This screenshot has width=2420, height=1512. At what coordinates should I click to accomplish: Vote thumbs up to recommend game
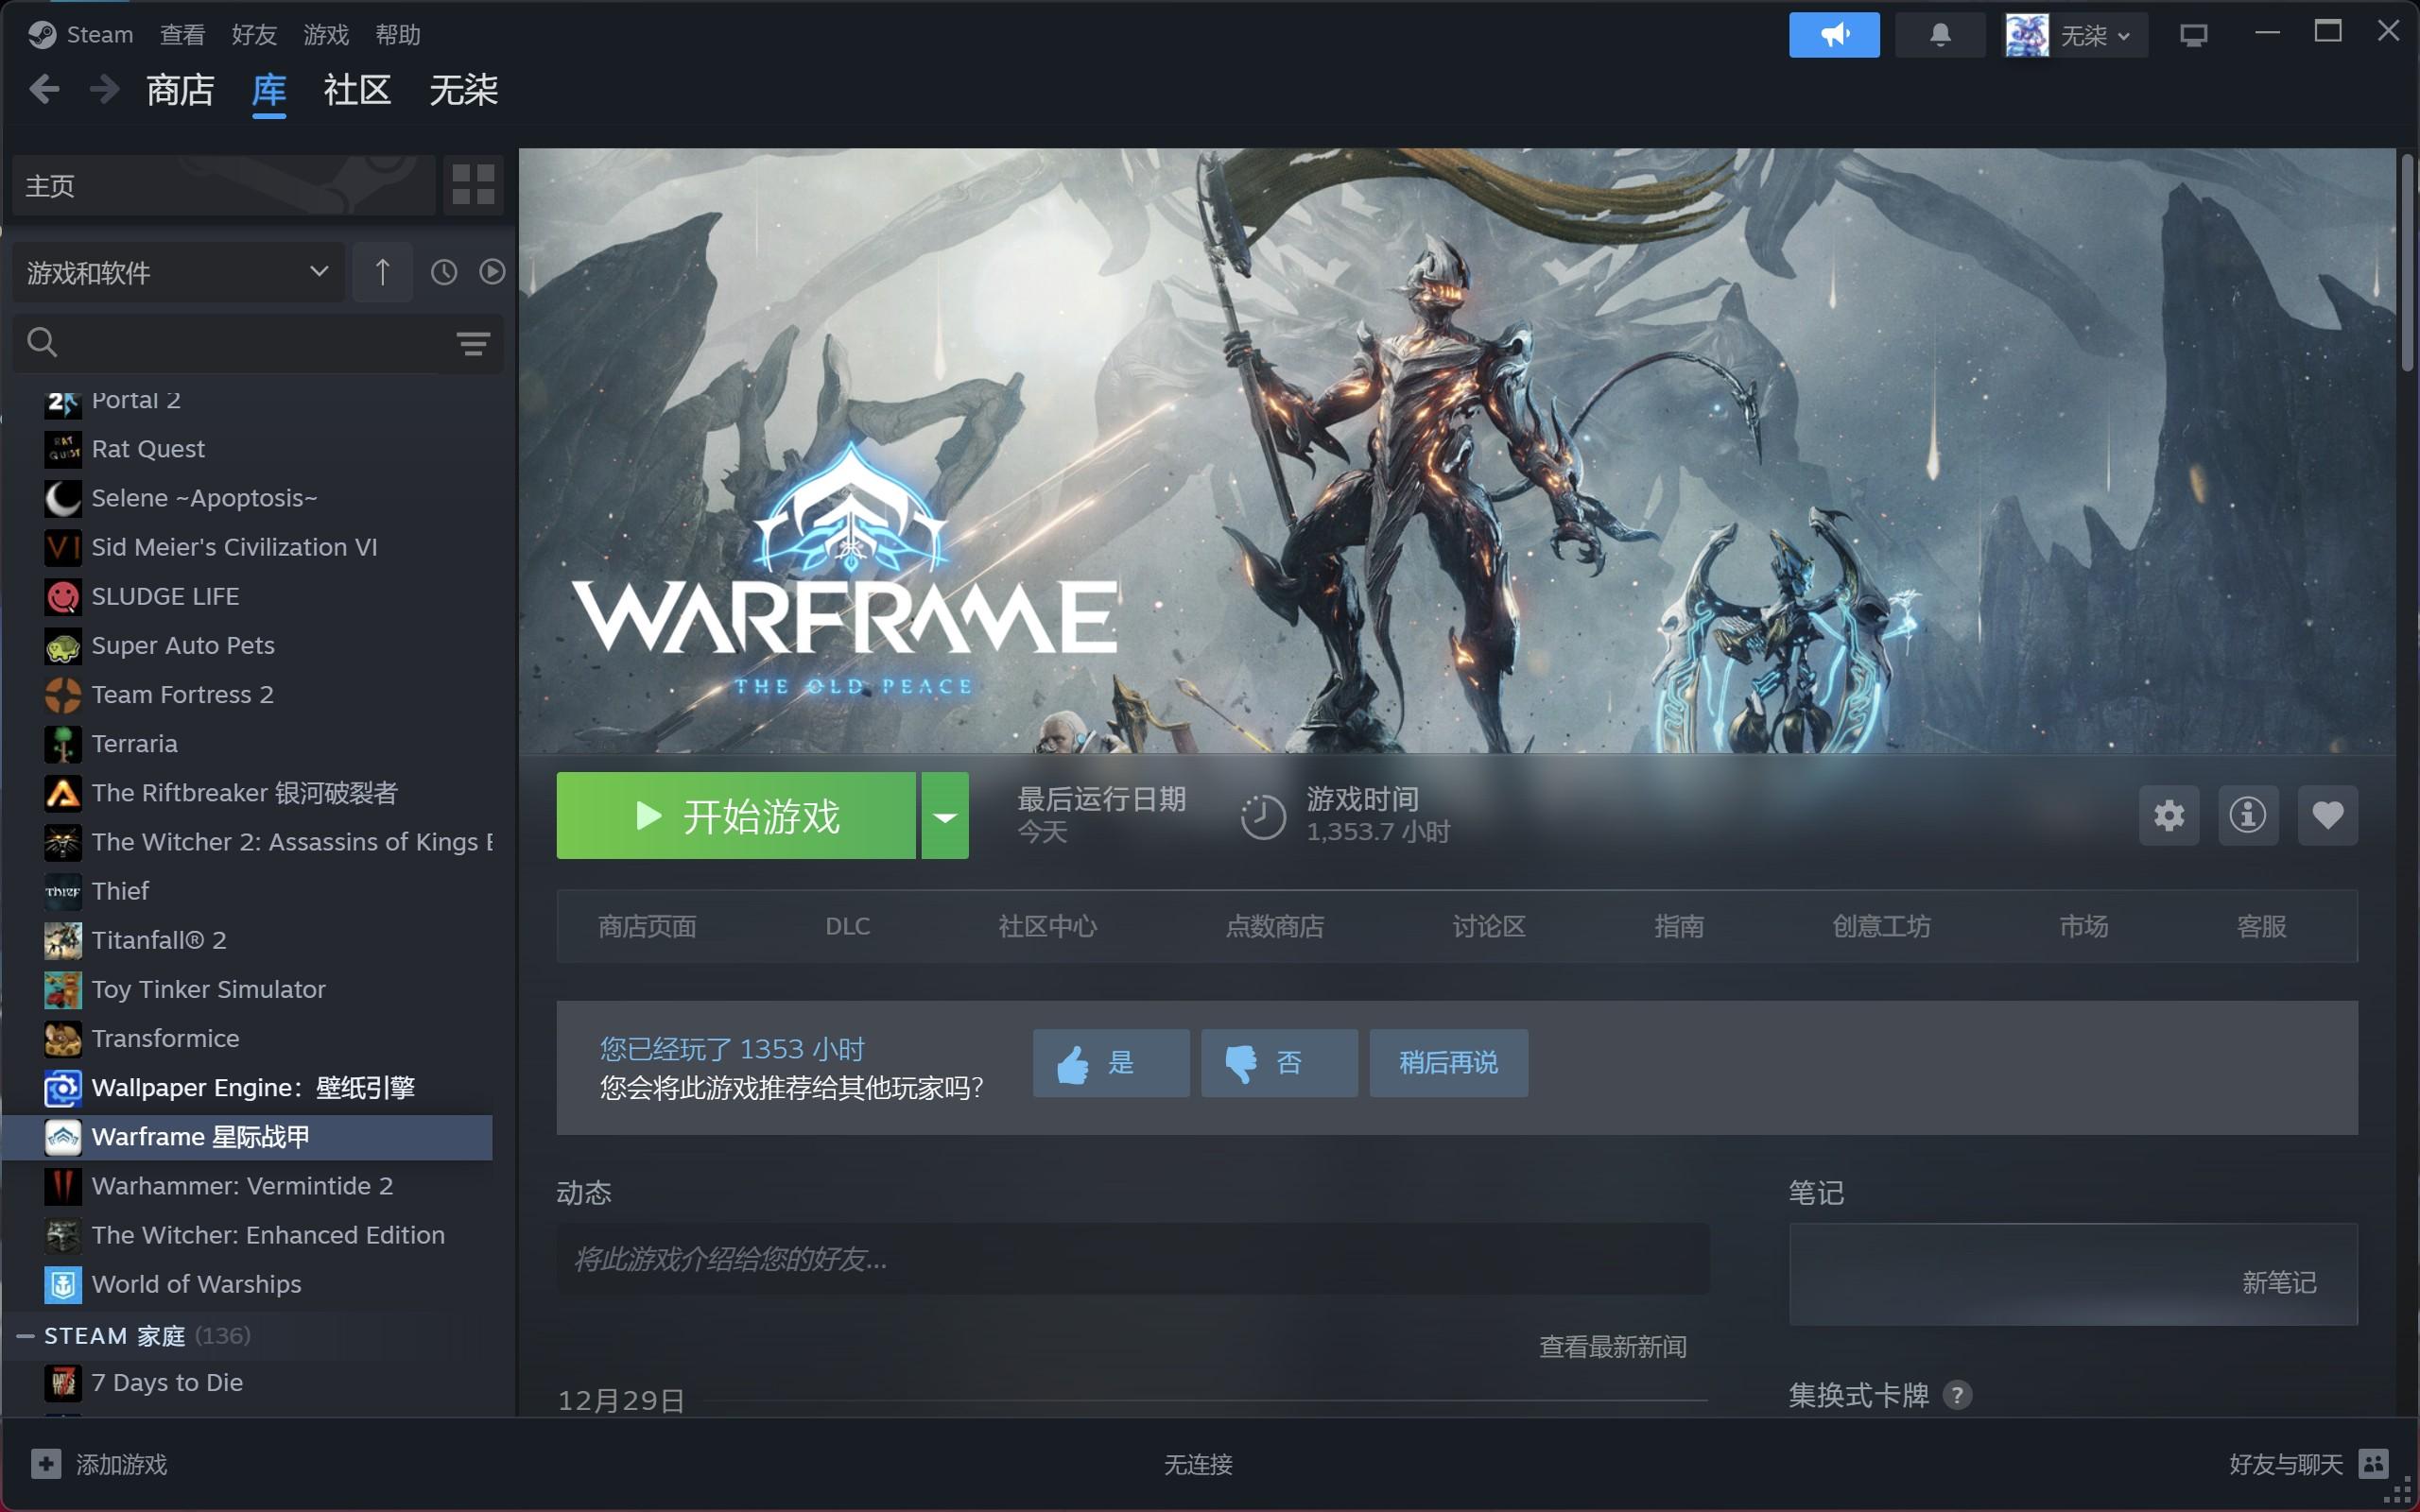pyautogui.click(x=1110, y=1063)
